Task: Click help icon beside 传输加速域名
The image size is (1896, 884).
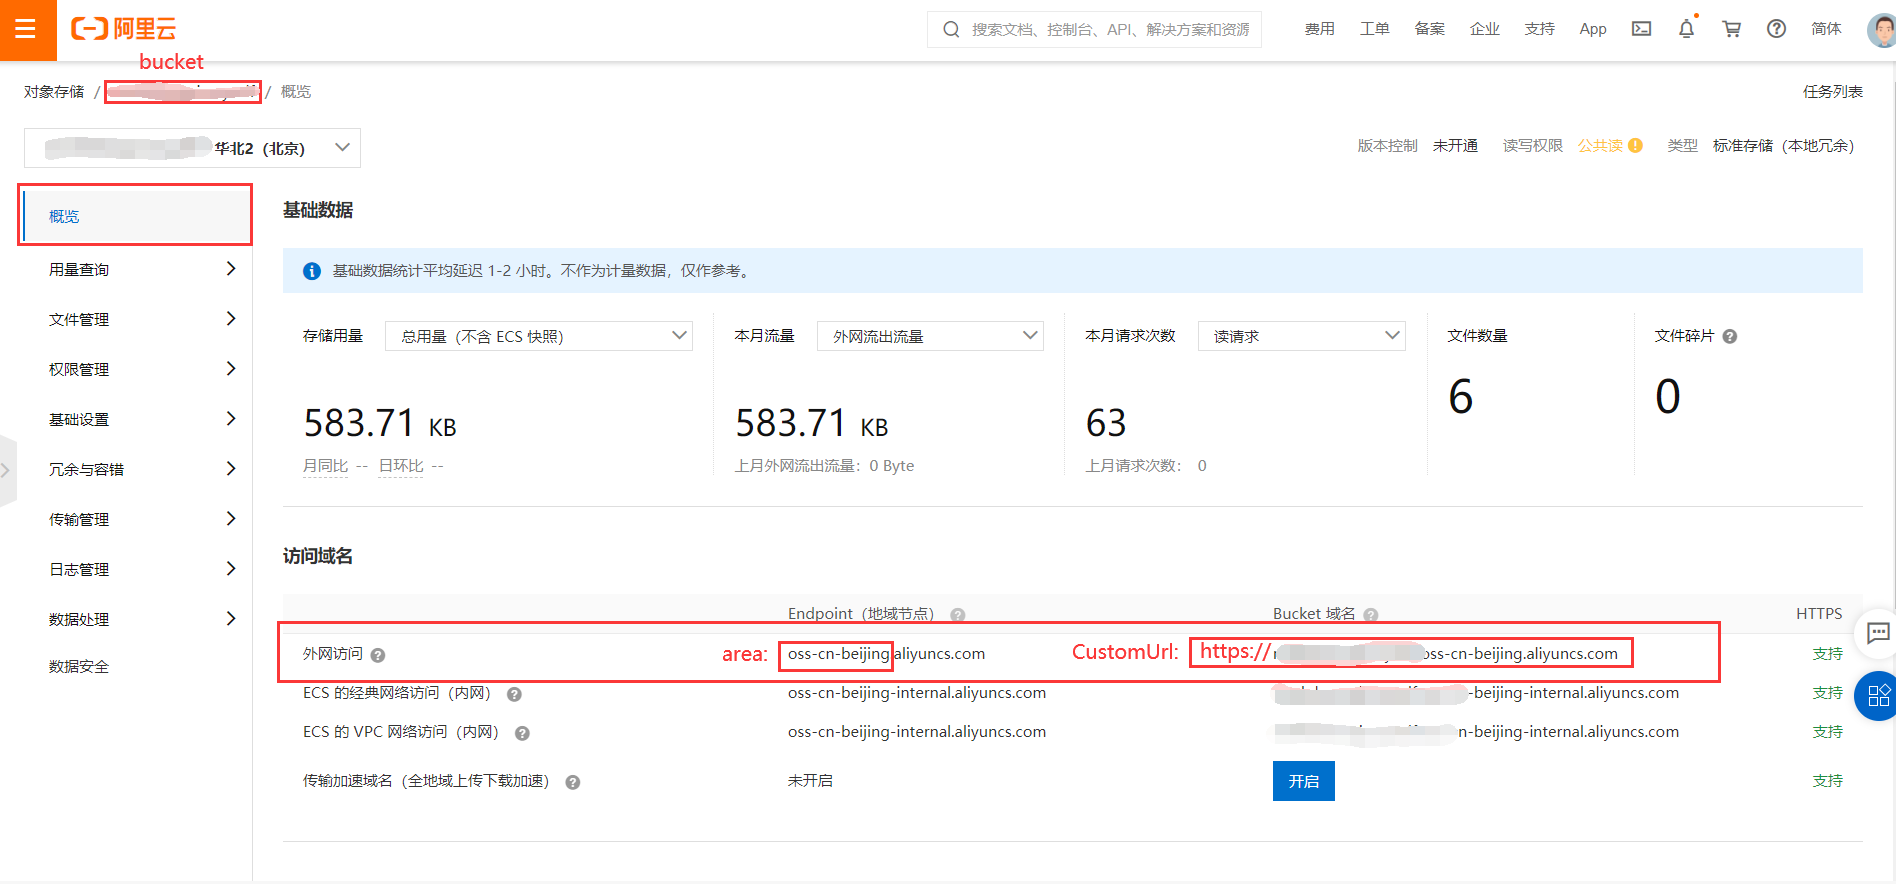Action: [x=573, y=782]
